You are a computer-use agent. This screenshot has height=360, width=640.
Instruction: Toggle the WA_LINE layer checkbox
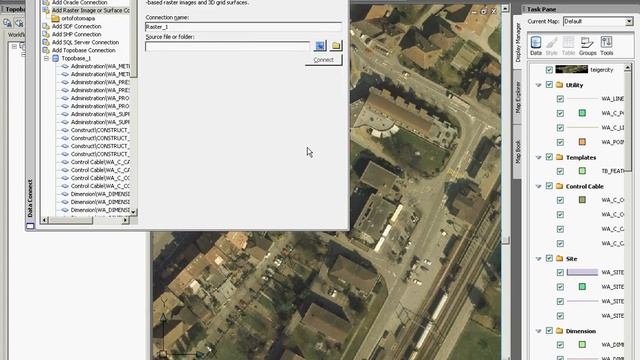point(560,99)
